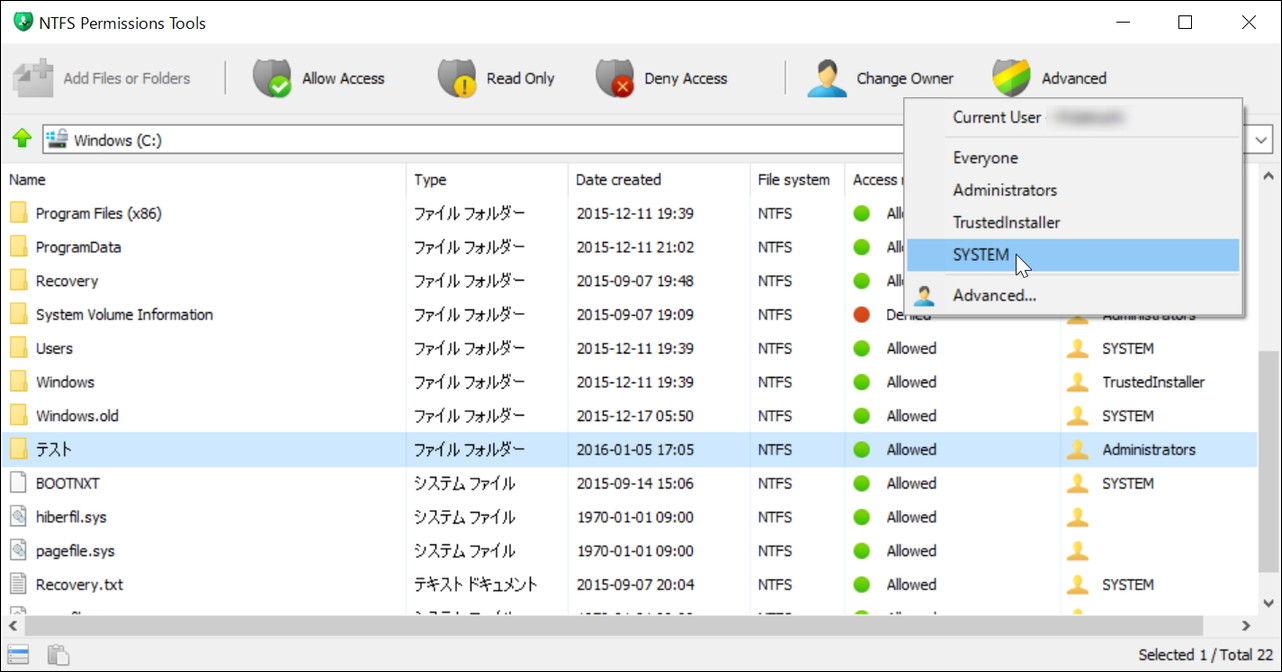
Task: Click horizontal scrollbar right arrow
Action: [1245, 626]
